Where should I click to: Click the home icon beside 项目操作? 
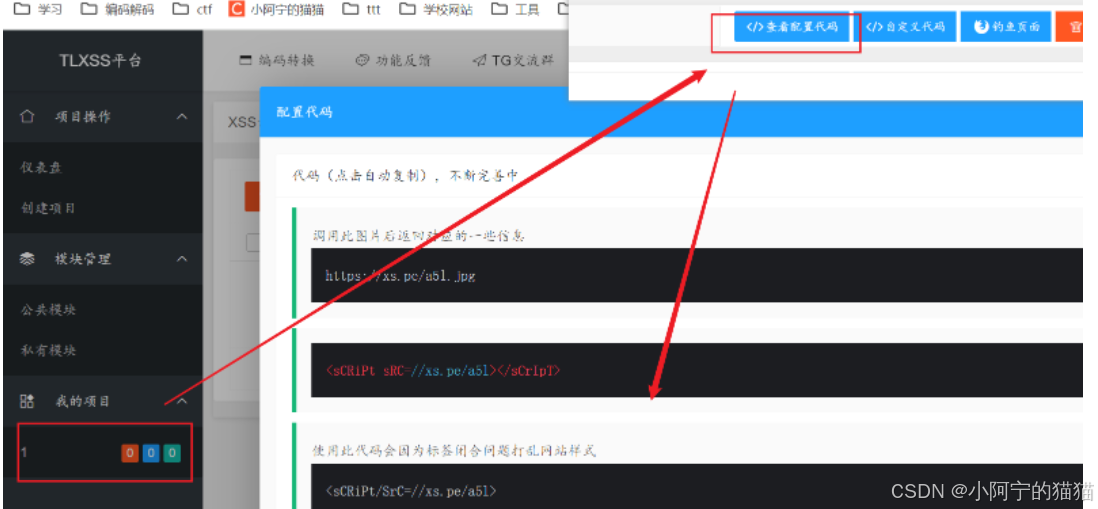point(27,117)
